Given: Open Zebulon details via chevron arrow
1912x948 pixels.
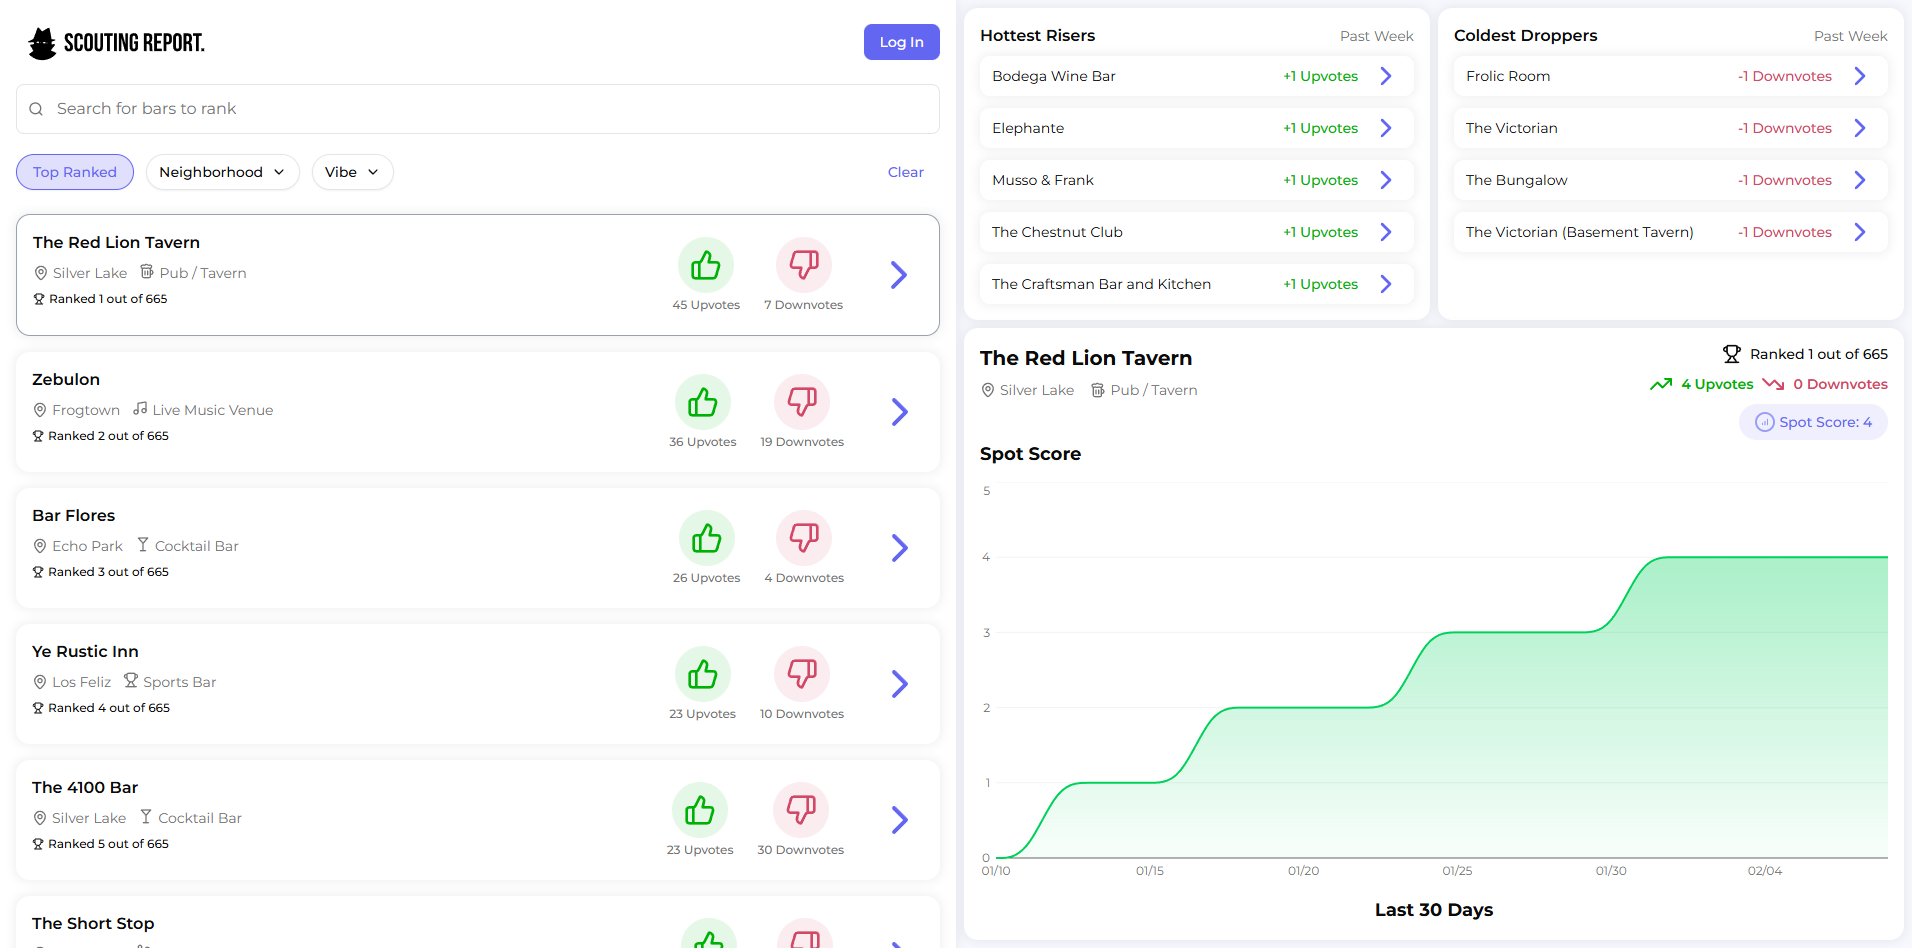Looking at the screenshot, I should pos(899,412).
